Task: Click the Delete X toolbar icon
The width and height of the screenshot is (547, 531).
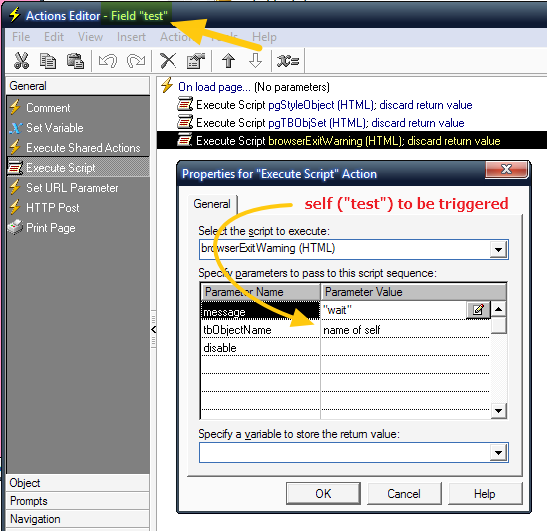Action: (168, 61)
